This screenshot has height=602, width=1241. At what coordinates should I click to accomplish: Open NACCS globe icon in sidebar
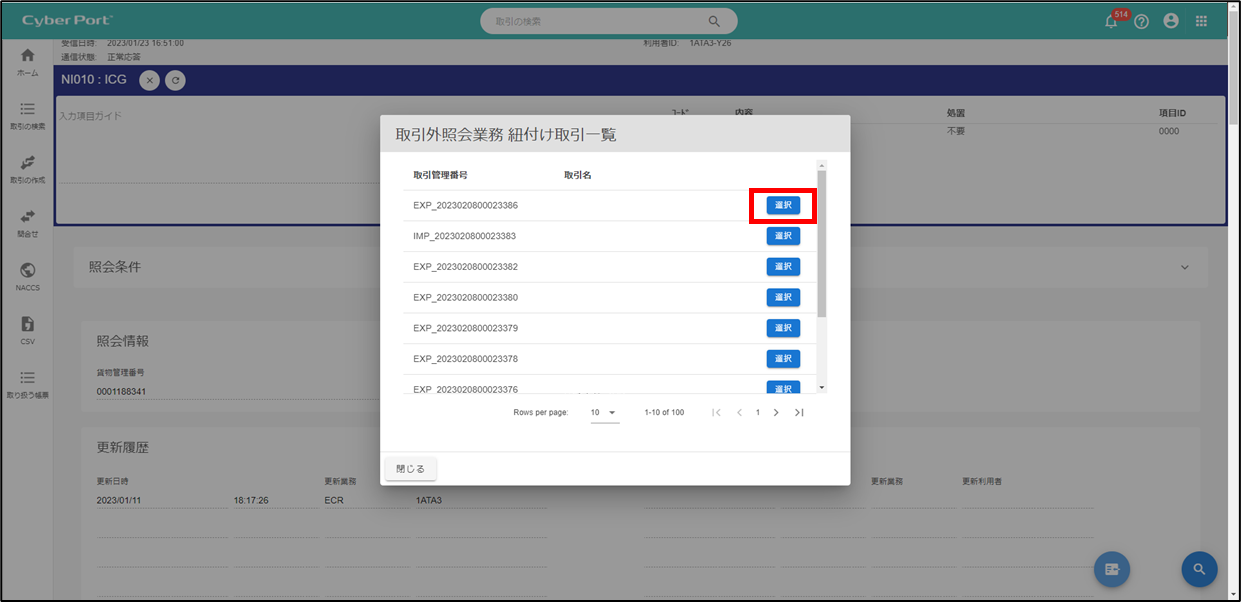click(x=28, y=275)
